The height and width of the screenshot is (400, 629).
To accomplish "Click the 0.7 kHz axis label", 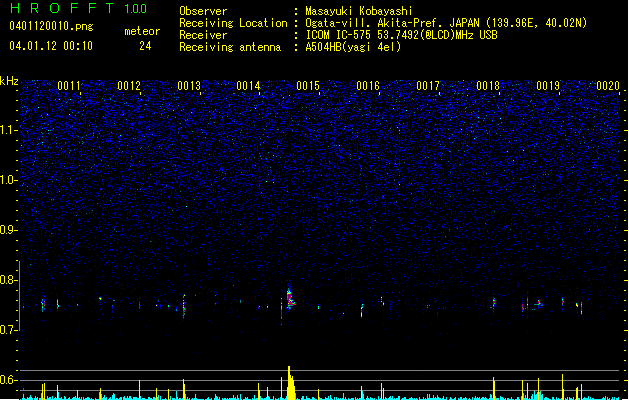I will (x=9, y=330).
